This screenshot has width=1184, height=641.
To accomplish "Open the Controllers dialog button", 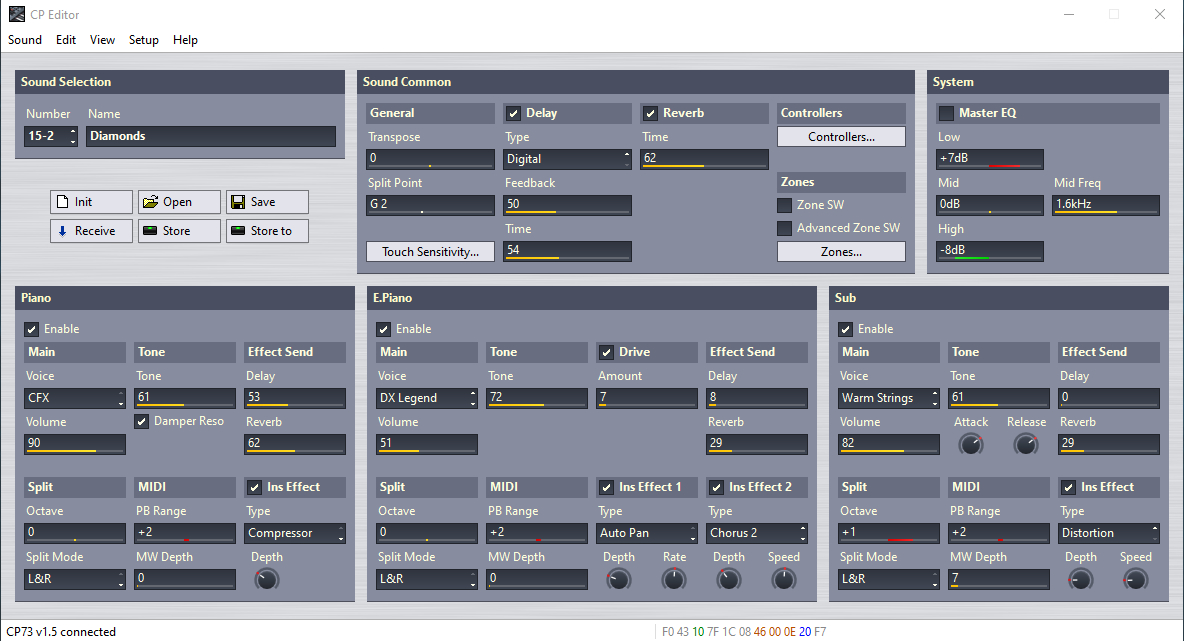I will (841, 137).
